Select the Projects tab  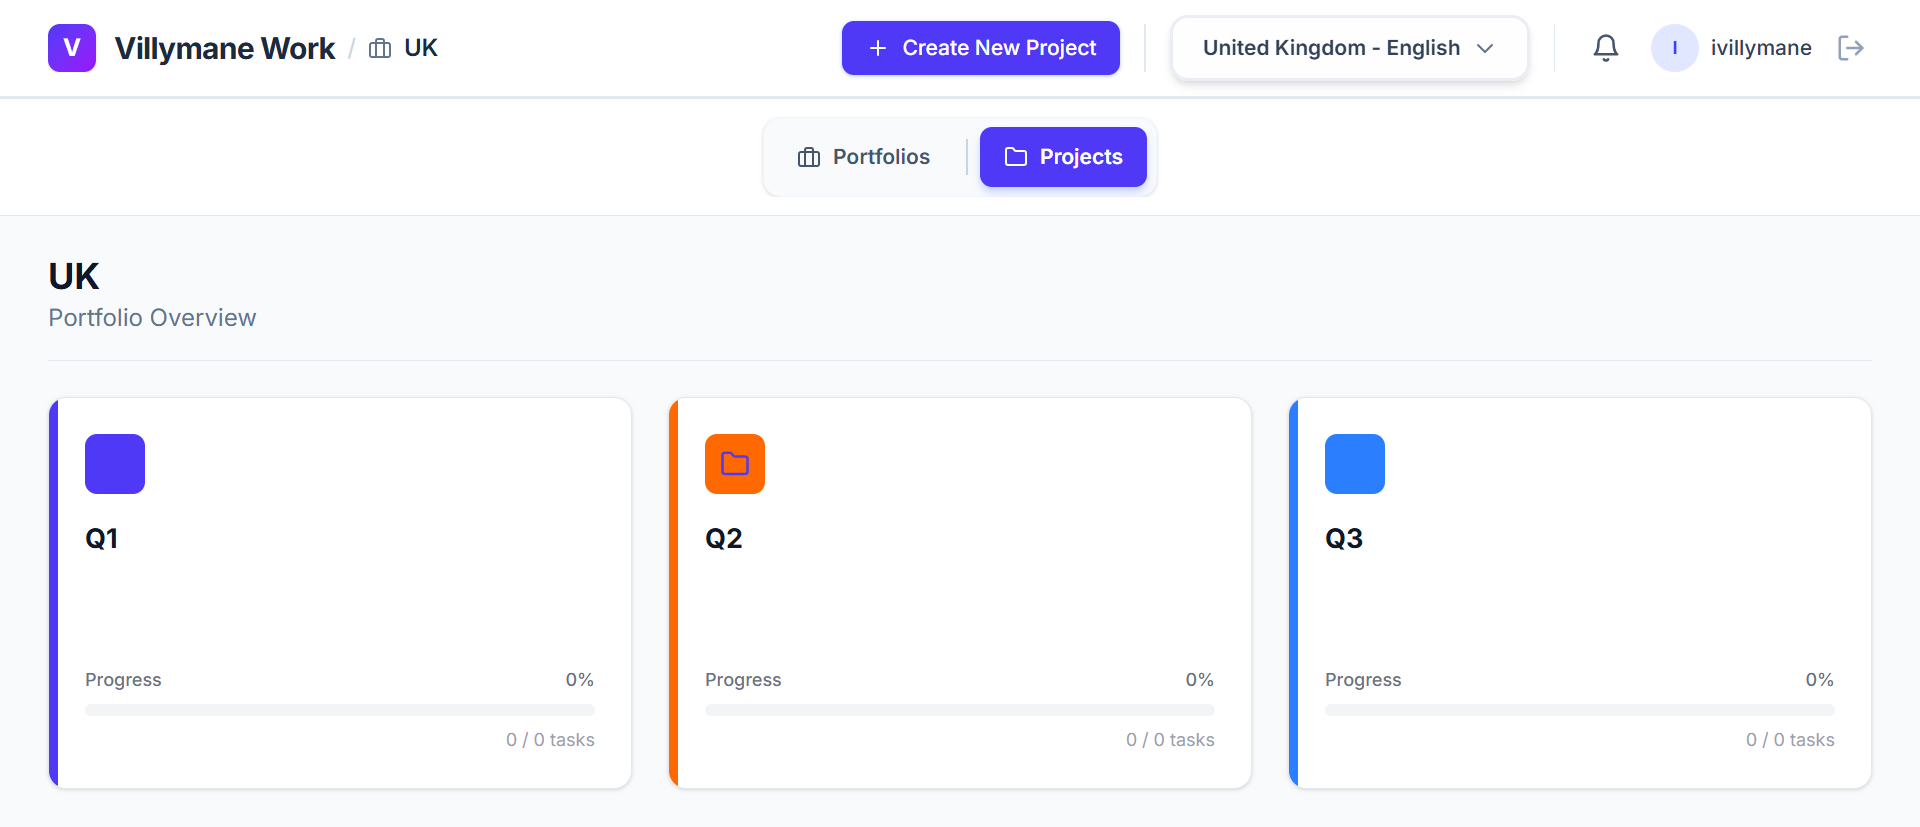tap(1063, 157)
